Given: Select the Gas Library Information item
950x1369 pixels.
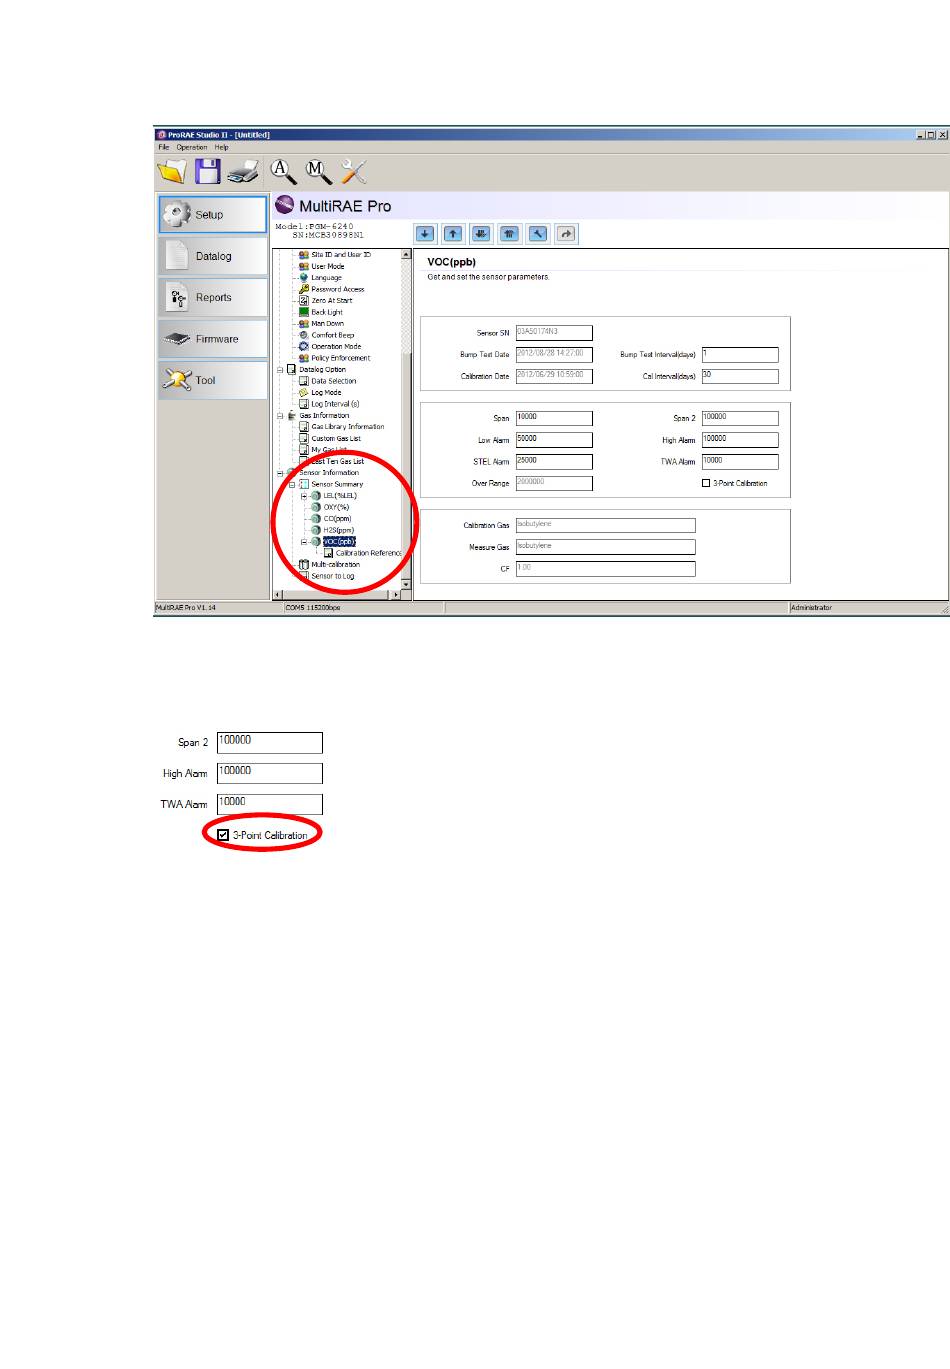Looking at the screenshot, I should pyautogui.click(x=347, y=427).
